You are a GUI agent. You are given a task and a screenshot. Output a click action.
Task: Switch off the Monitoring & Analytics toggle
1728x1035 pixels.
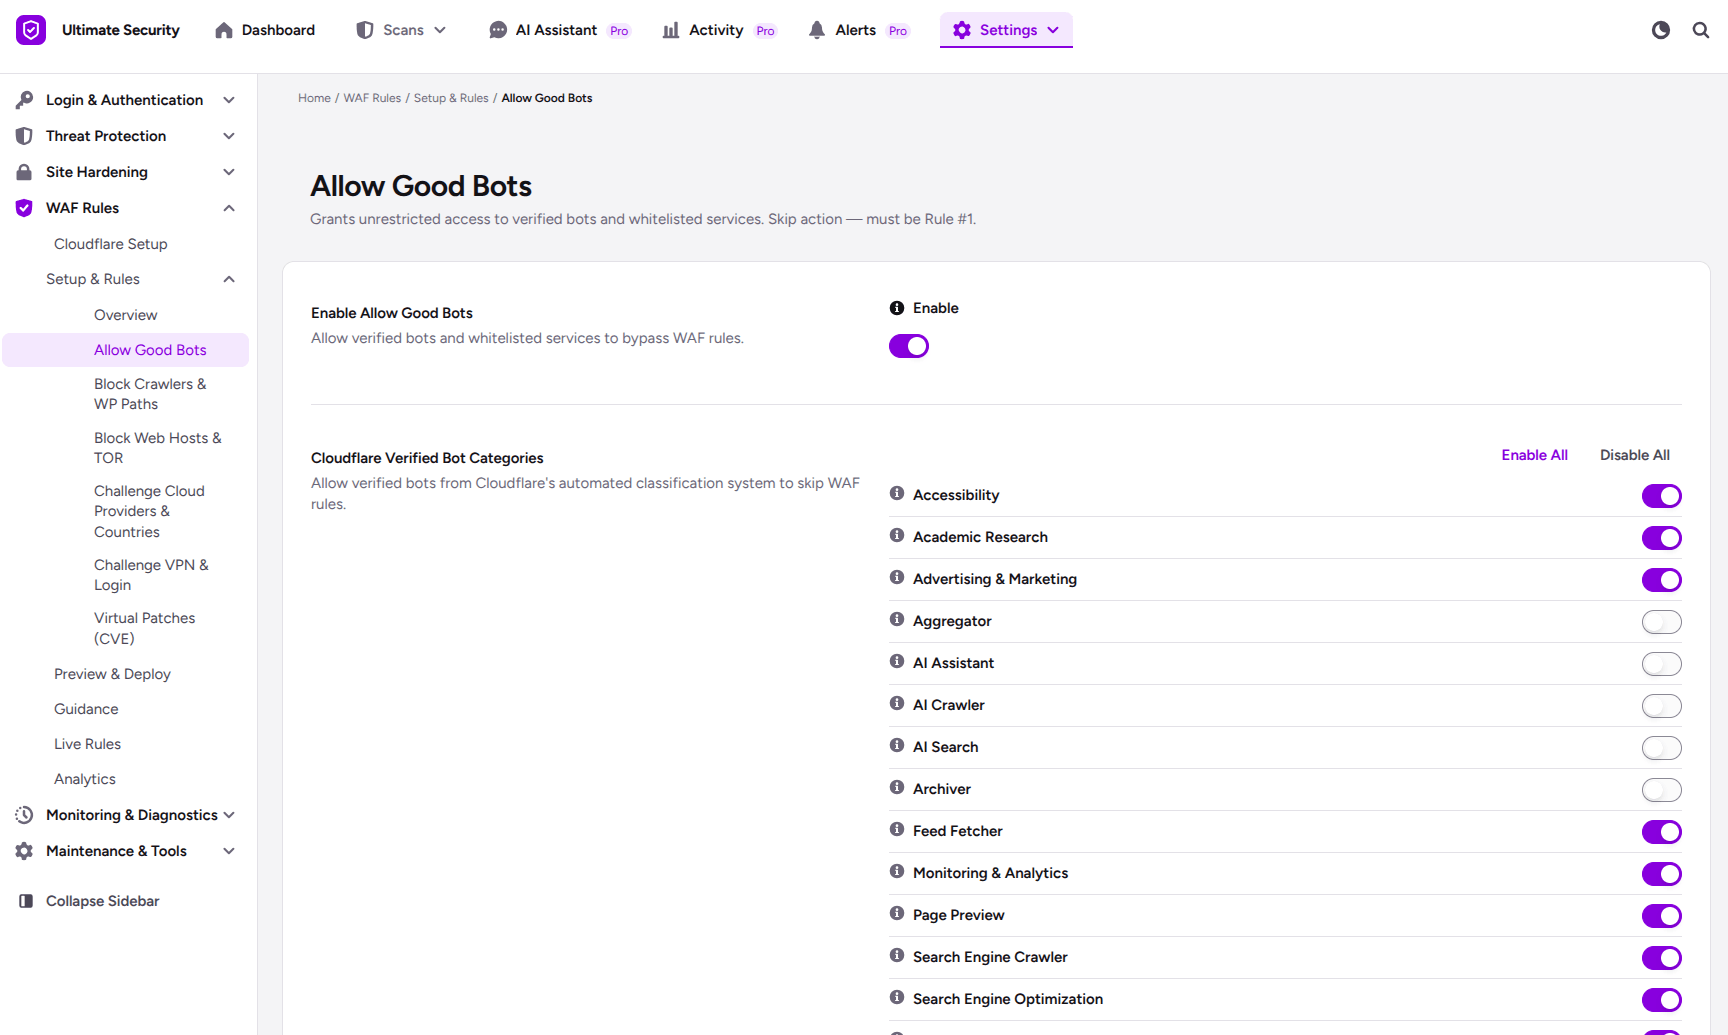(x=1662, y=874)
